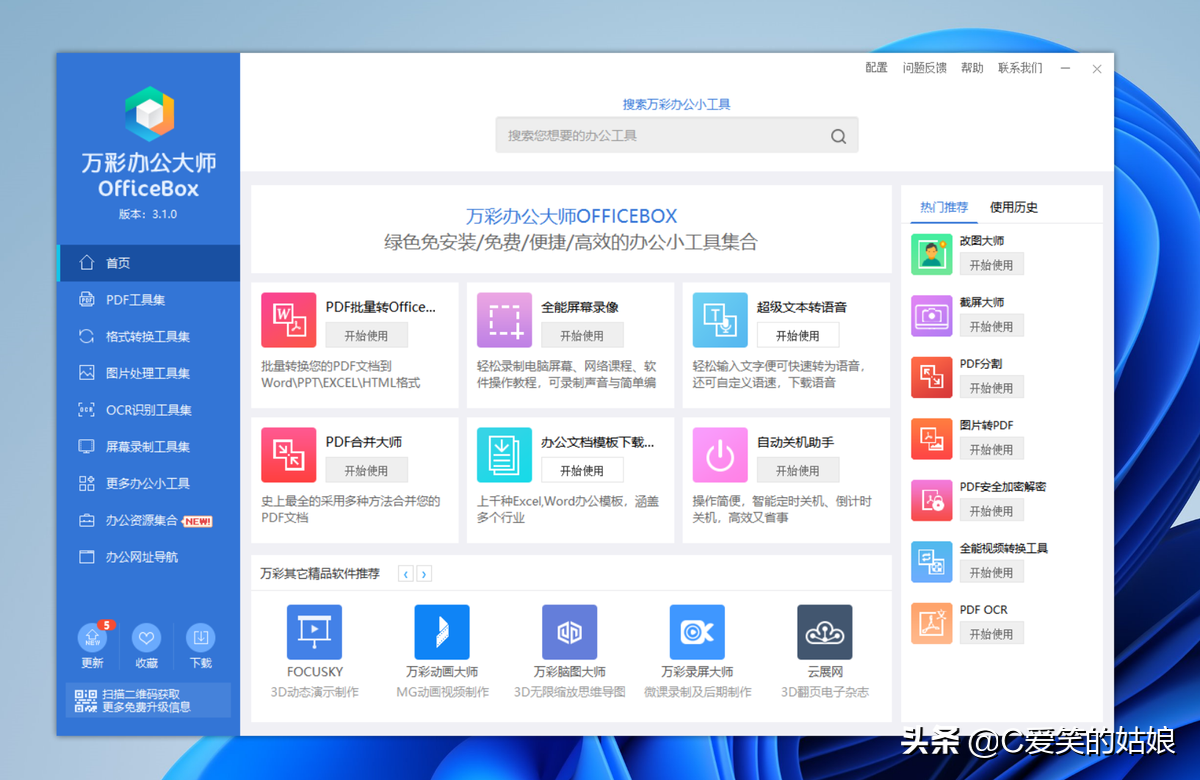Click the 搜索万彩办公小工具 link
The height and width of the screenshot is (780, 1200).
point(677,104)
